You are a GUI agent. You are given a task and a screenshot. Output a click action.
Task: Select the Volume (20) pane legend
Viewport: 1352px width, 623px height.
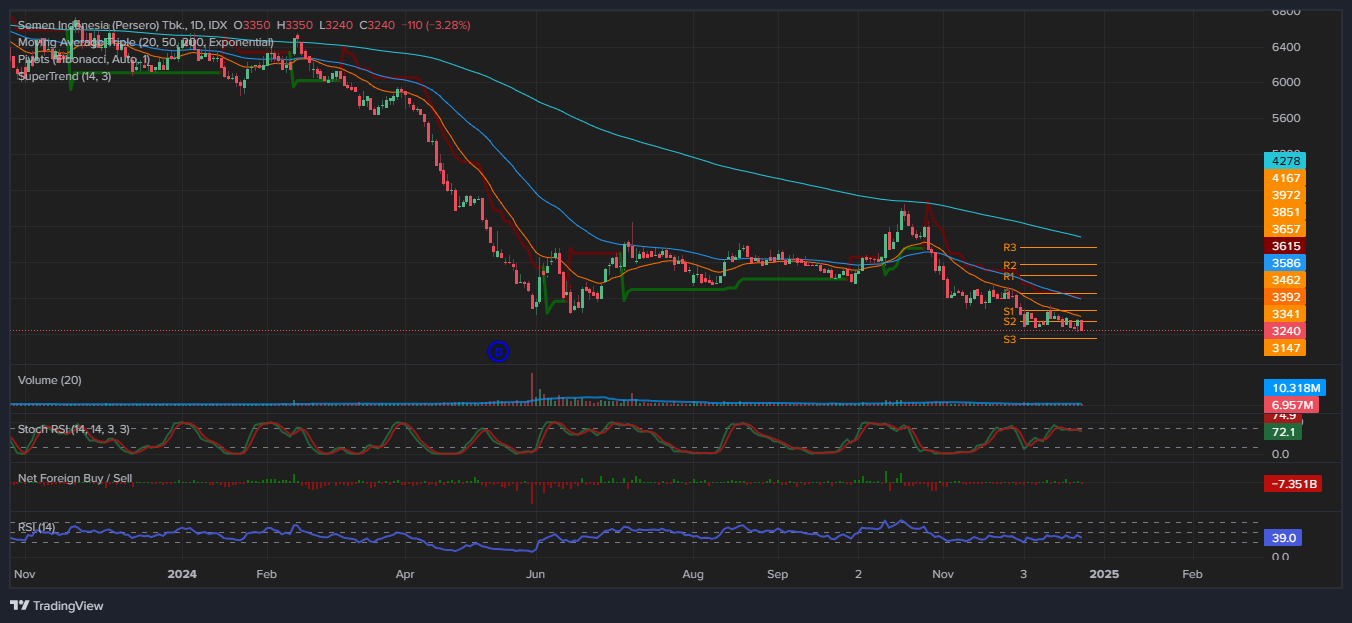click(50, 380)
